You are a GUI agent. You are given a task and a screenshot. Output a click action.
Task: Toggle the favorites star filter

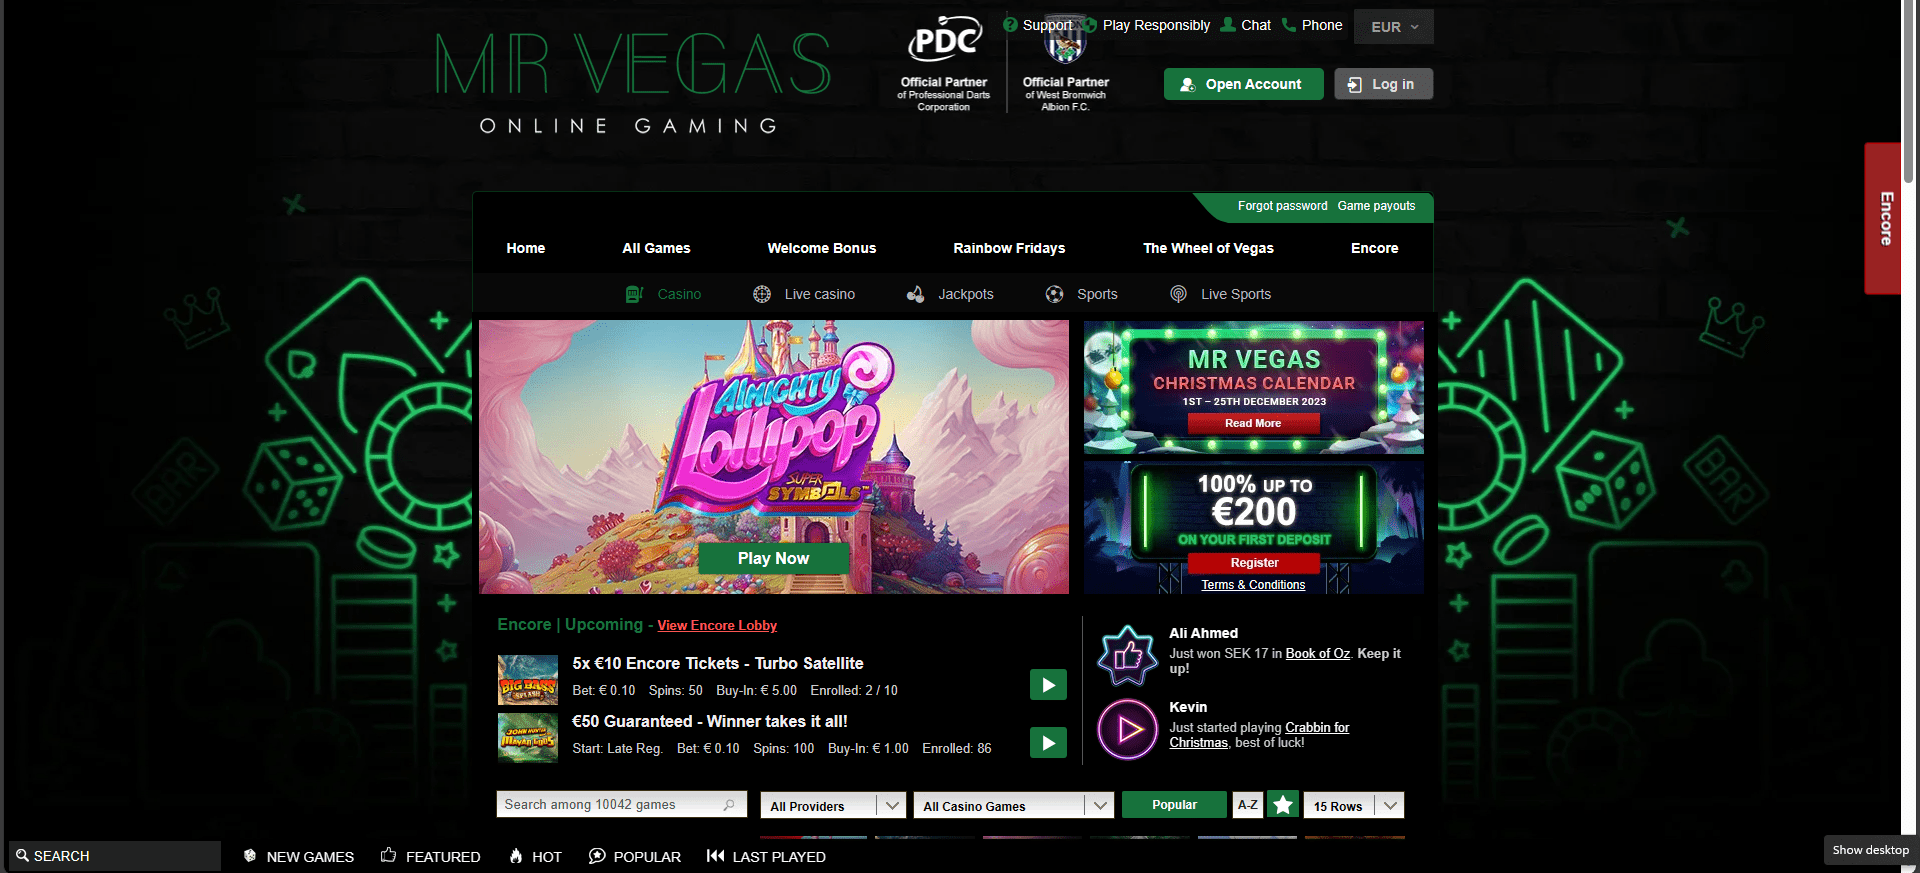coord(1283,805)
